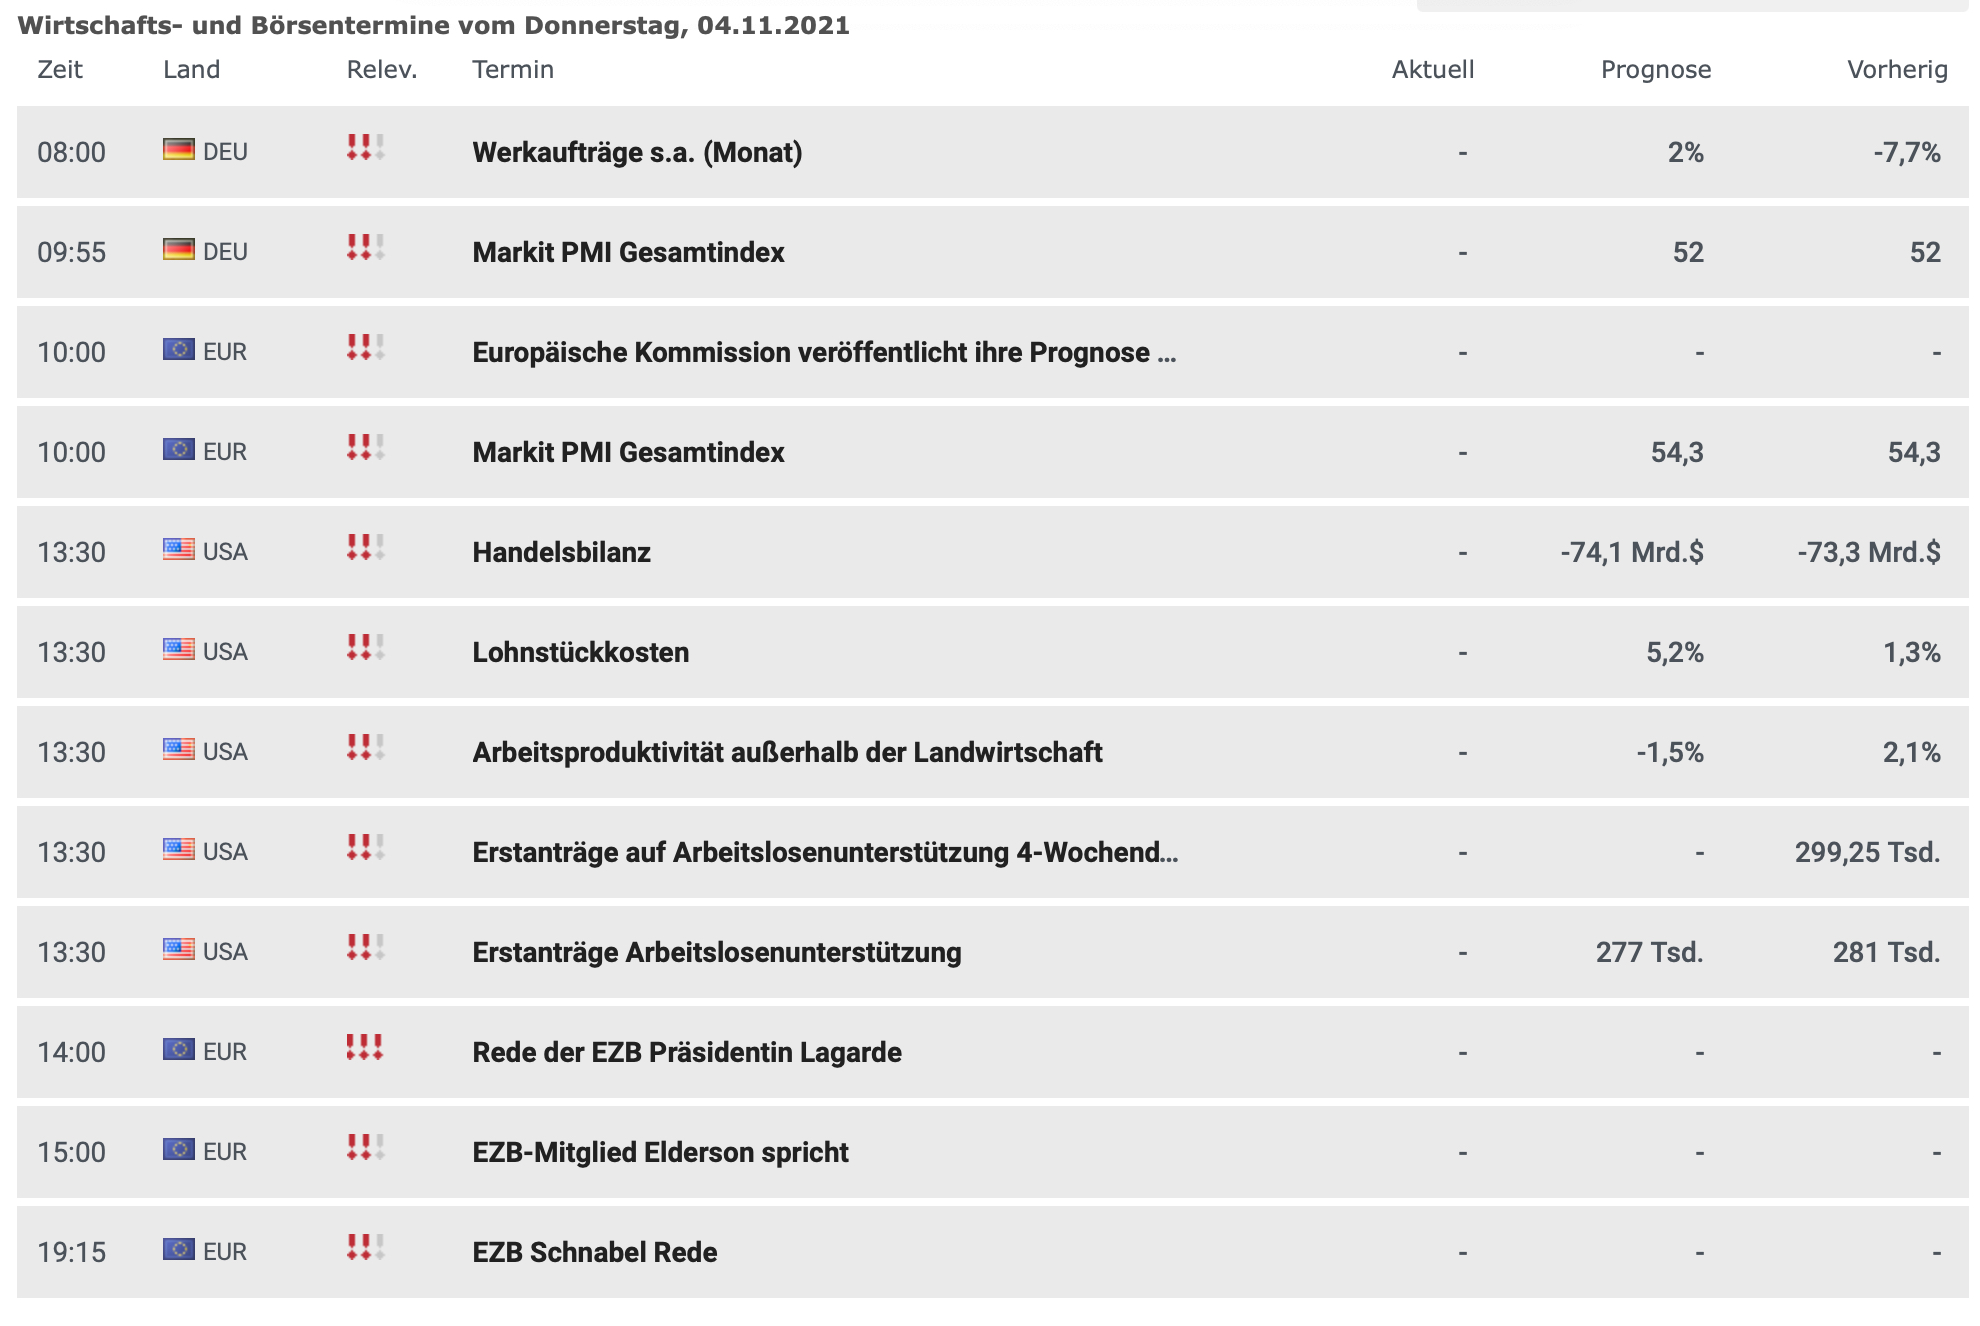The width and height of the screenshot is (1980, 1326).
Task: Click relevance marks for Lohnstückkosten
Action: 365,647
